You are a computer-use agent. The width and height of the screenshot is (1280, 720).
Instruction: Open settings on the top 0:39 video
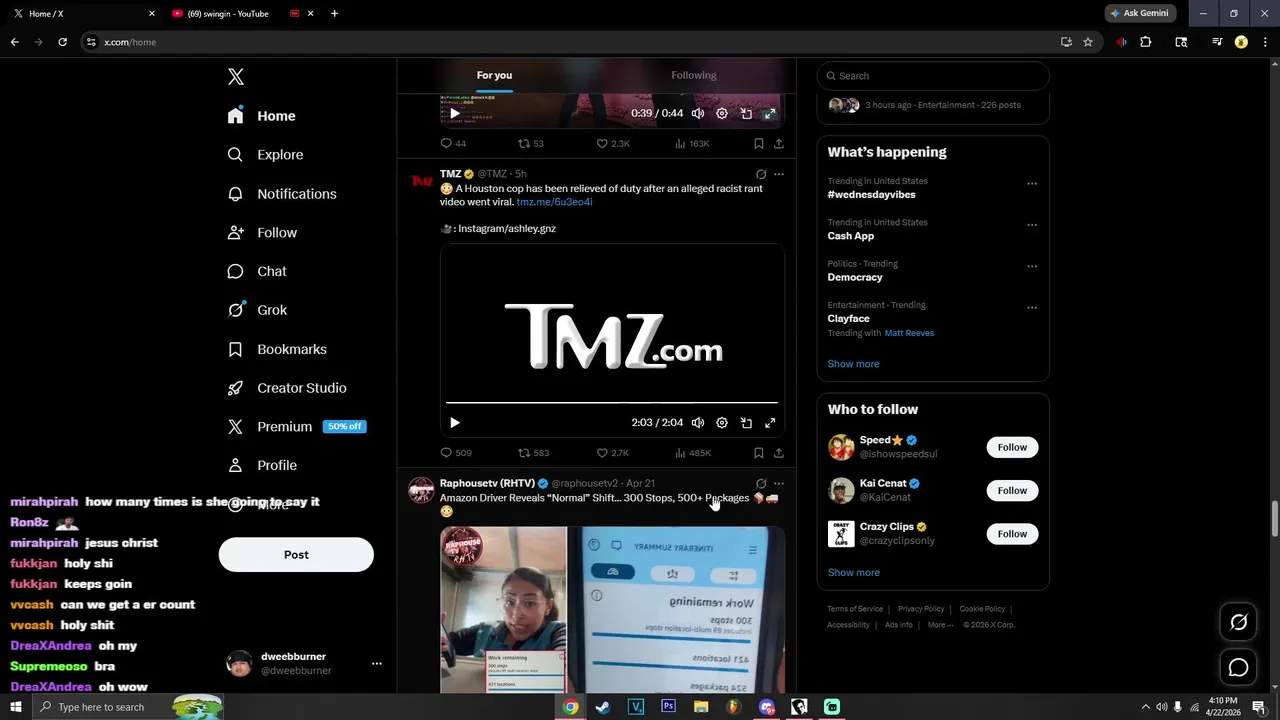[x=722, y=114]
